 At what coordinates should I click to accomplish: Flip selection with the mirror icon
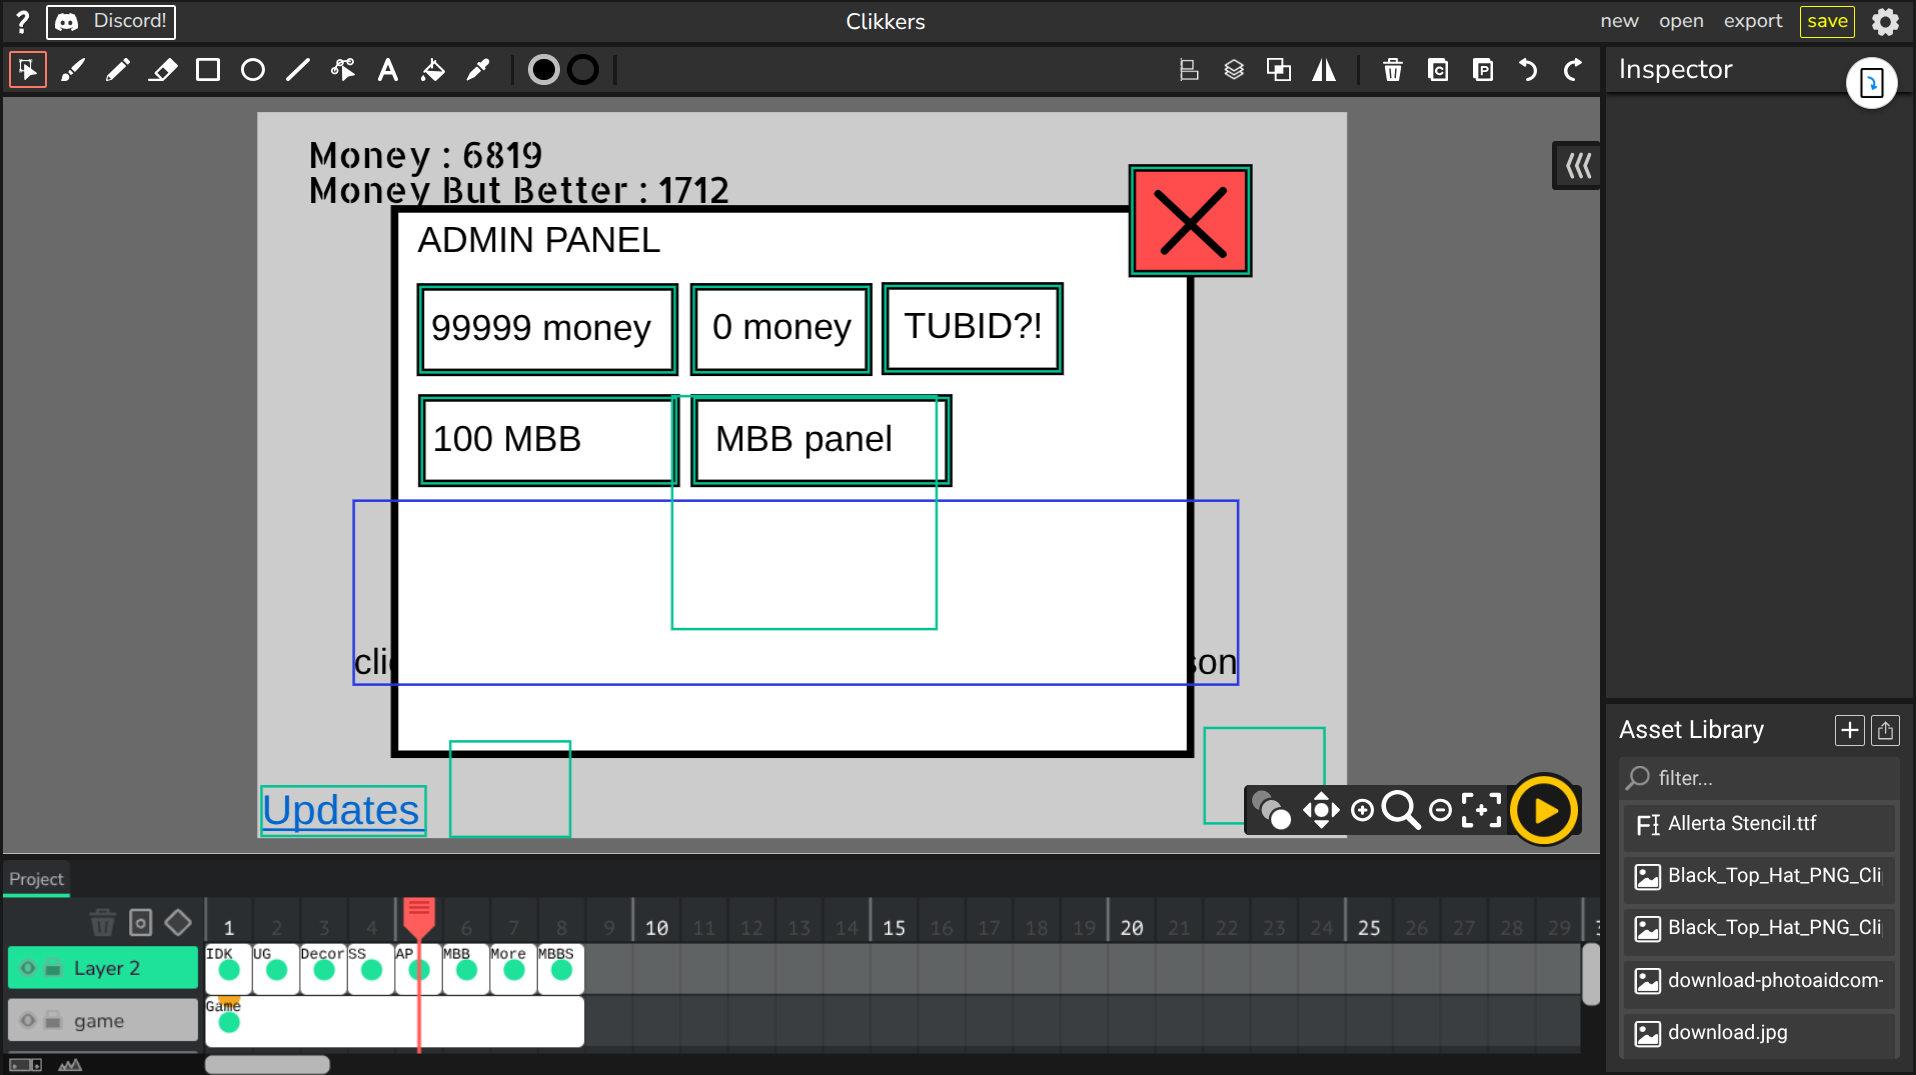1324,70
